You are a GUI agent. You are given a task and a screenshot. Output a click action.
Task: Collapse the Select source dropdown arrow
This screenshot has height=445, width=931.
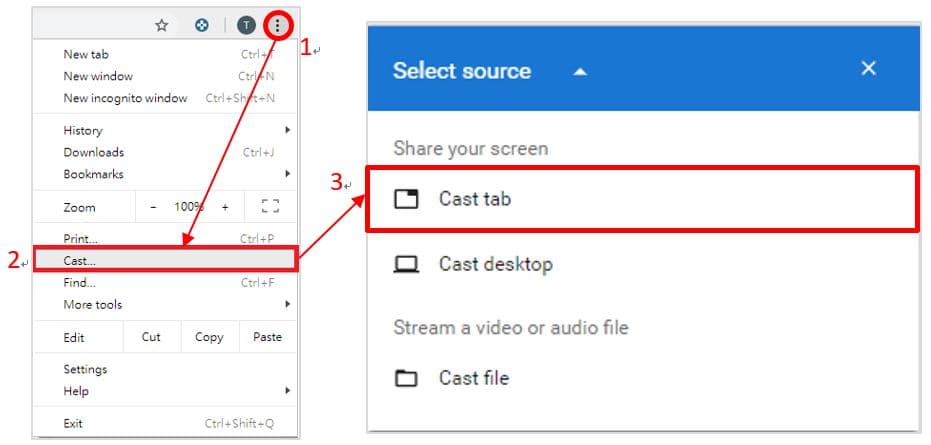tap(580, 72)
